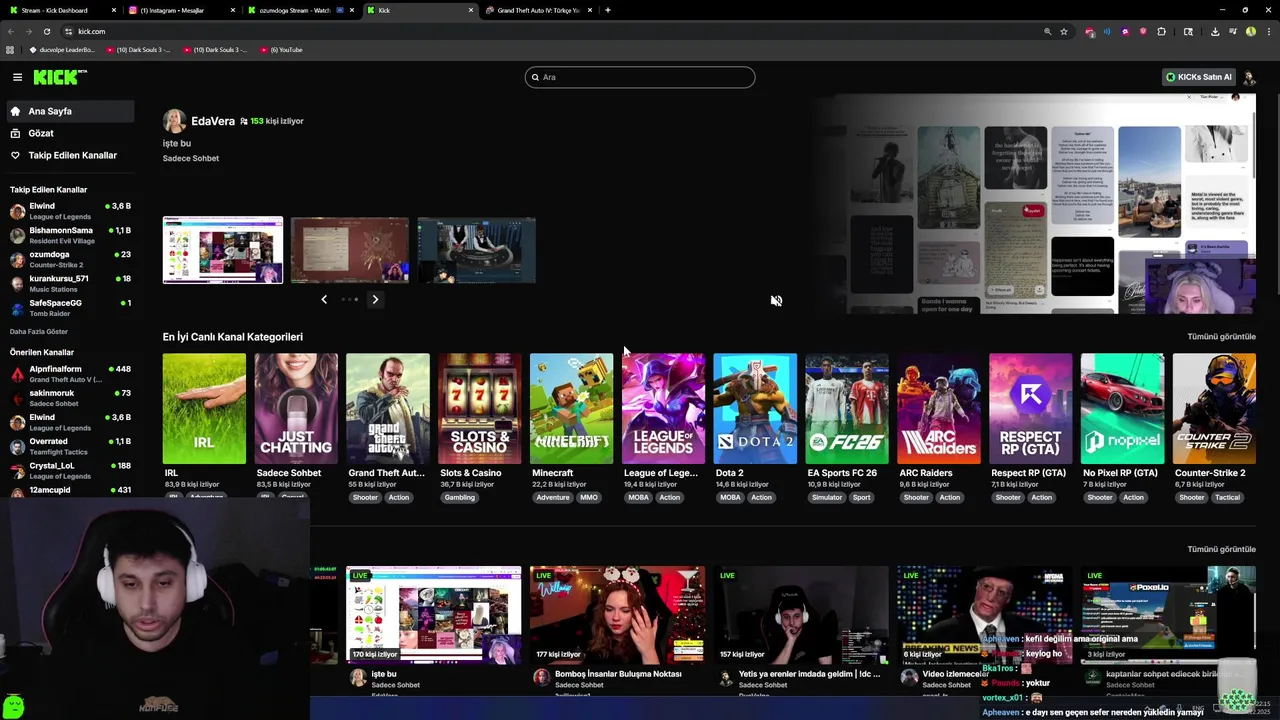The height and width of the screenshot is (720, 1280).
Task: Click the MMO tag under Minecraft
Action: click(x=588, y=497)
